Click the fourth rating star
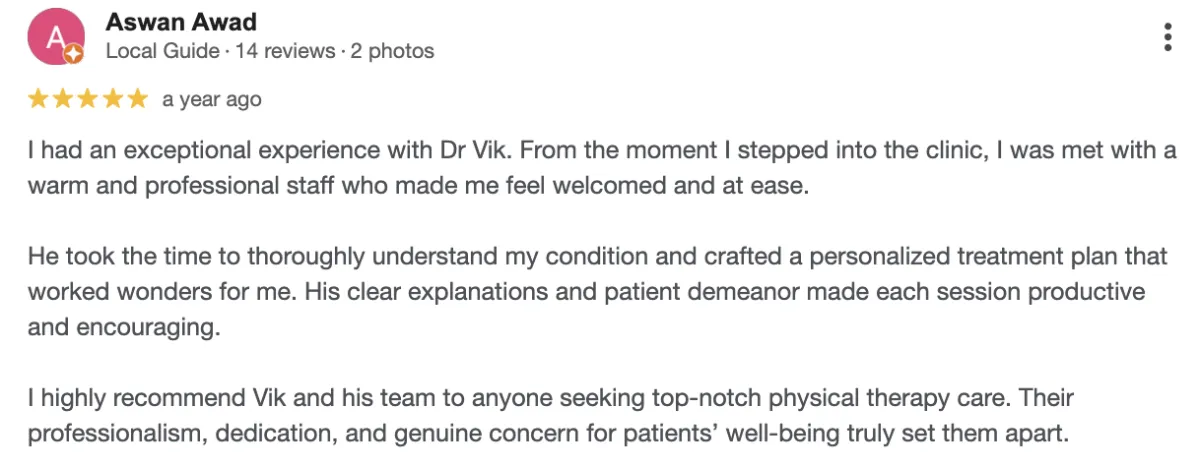The image size is (1200, 466). click(113, 99)
